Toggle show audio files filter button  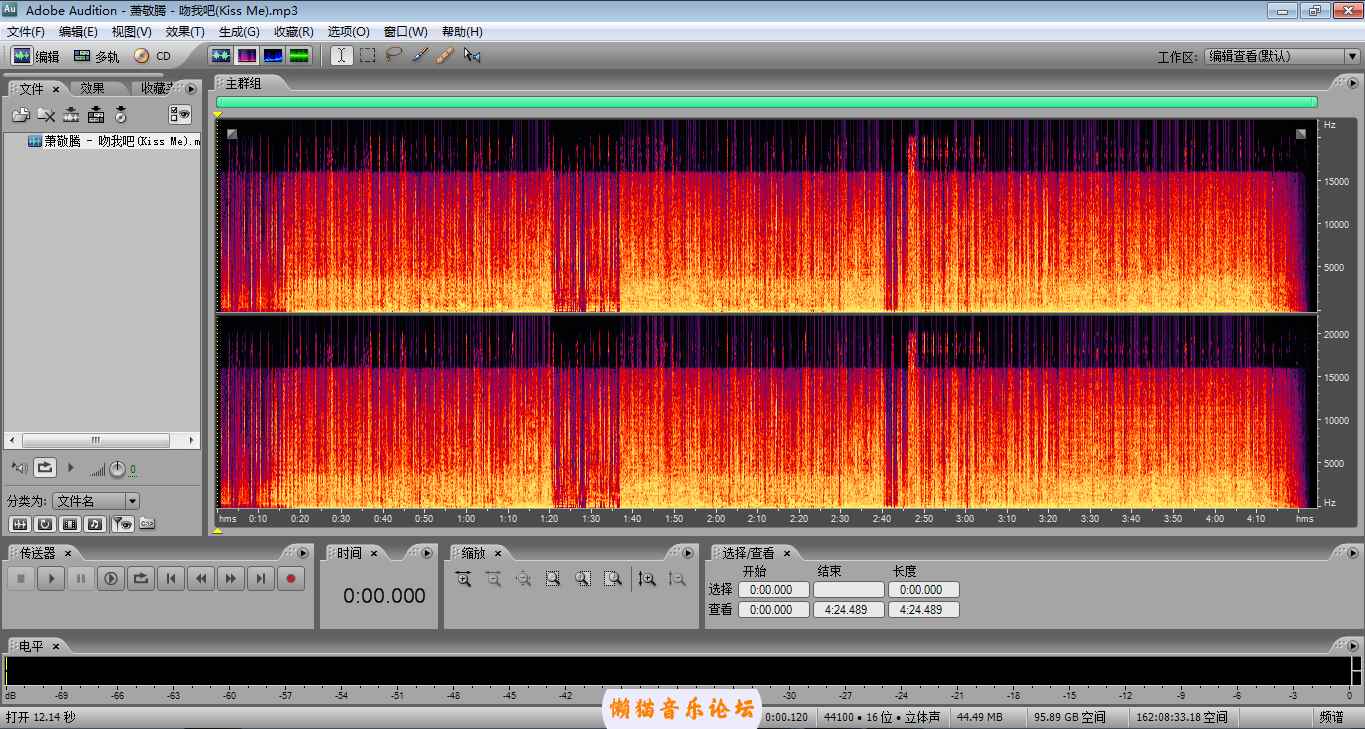point(19,523)
